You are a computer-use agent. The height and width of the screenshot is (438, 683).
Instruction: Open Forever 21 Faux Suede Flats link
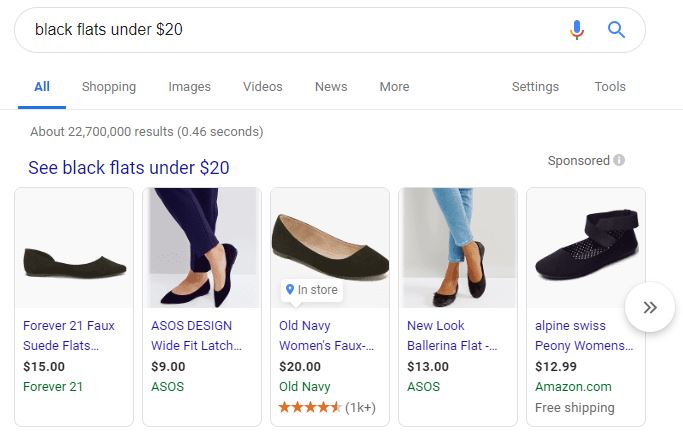coord(68,335)
